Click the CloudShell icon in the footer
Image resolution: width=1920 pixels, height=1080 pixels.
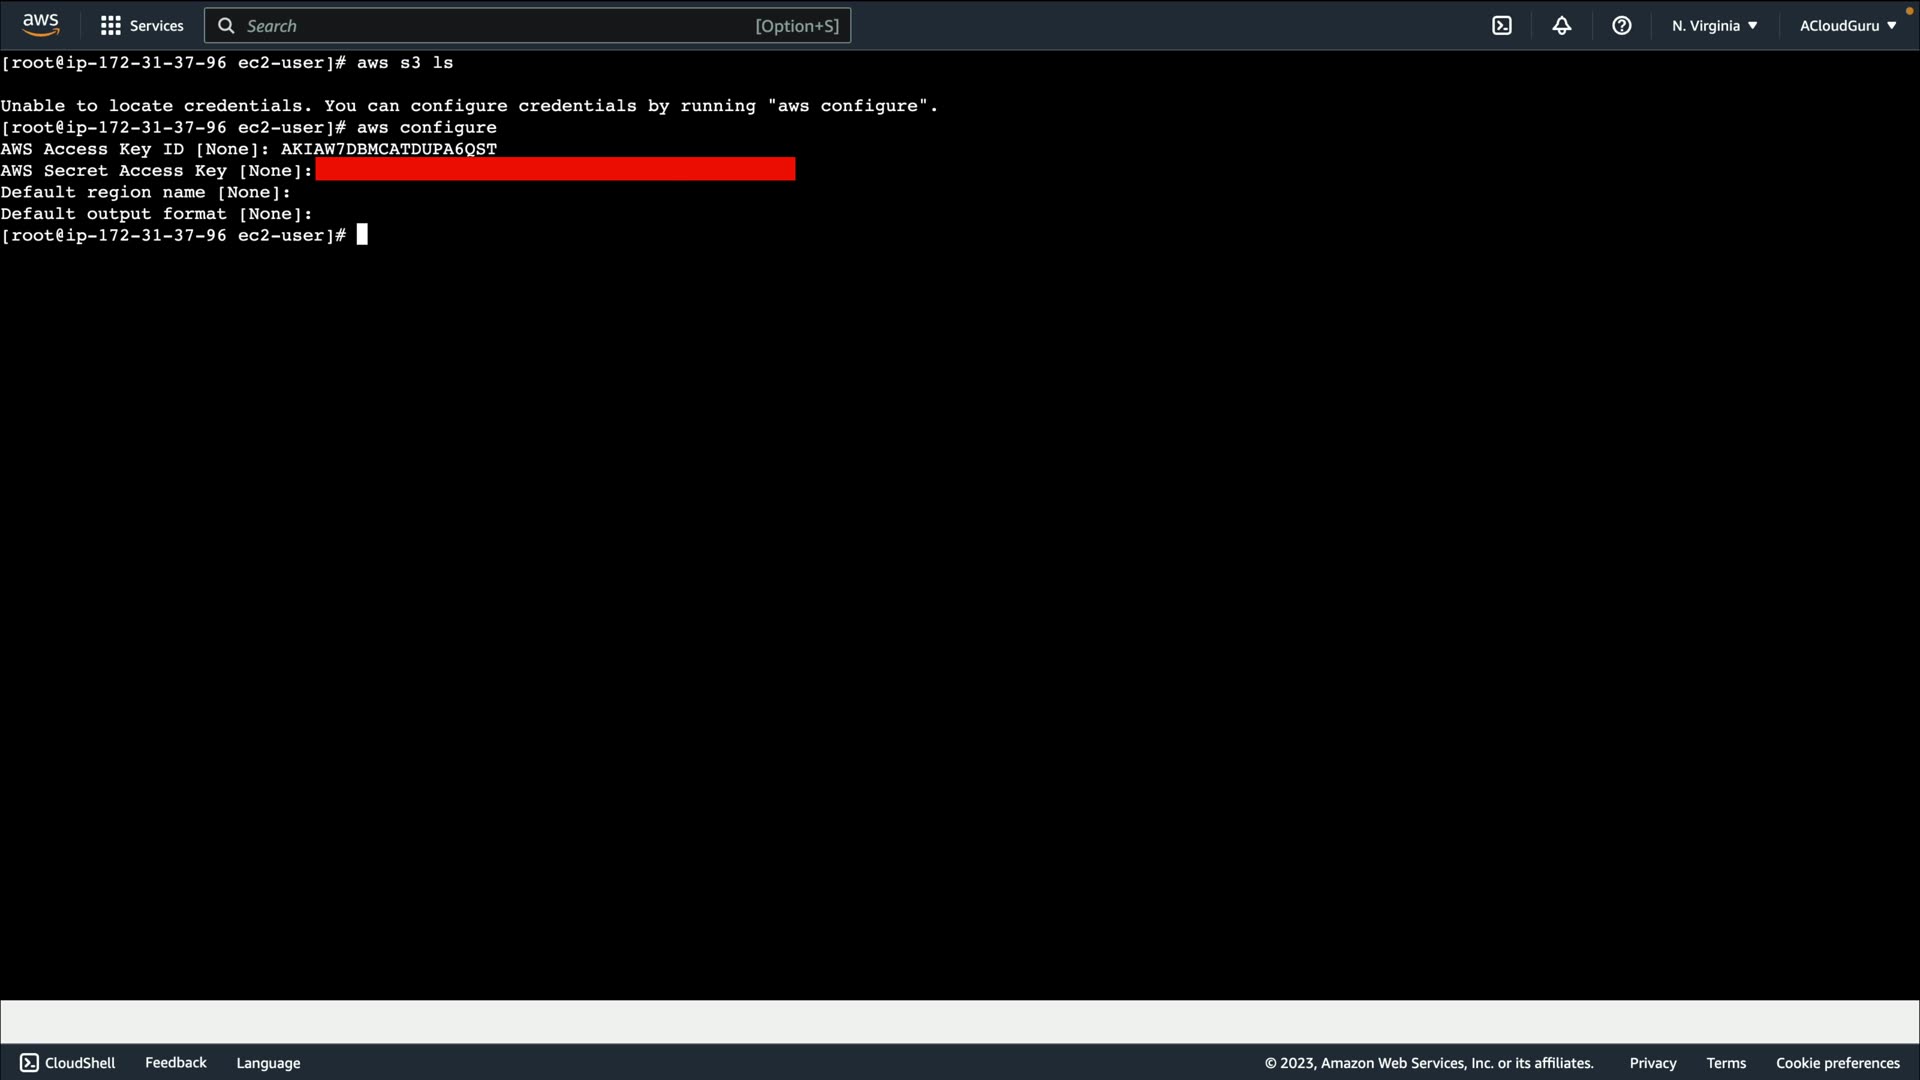click(x=29, y=1063)
